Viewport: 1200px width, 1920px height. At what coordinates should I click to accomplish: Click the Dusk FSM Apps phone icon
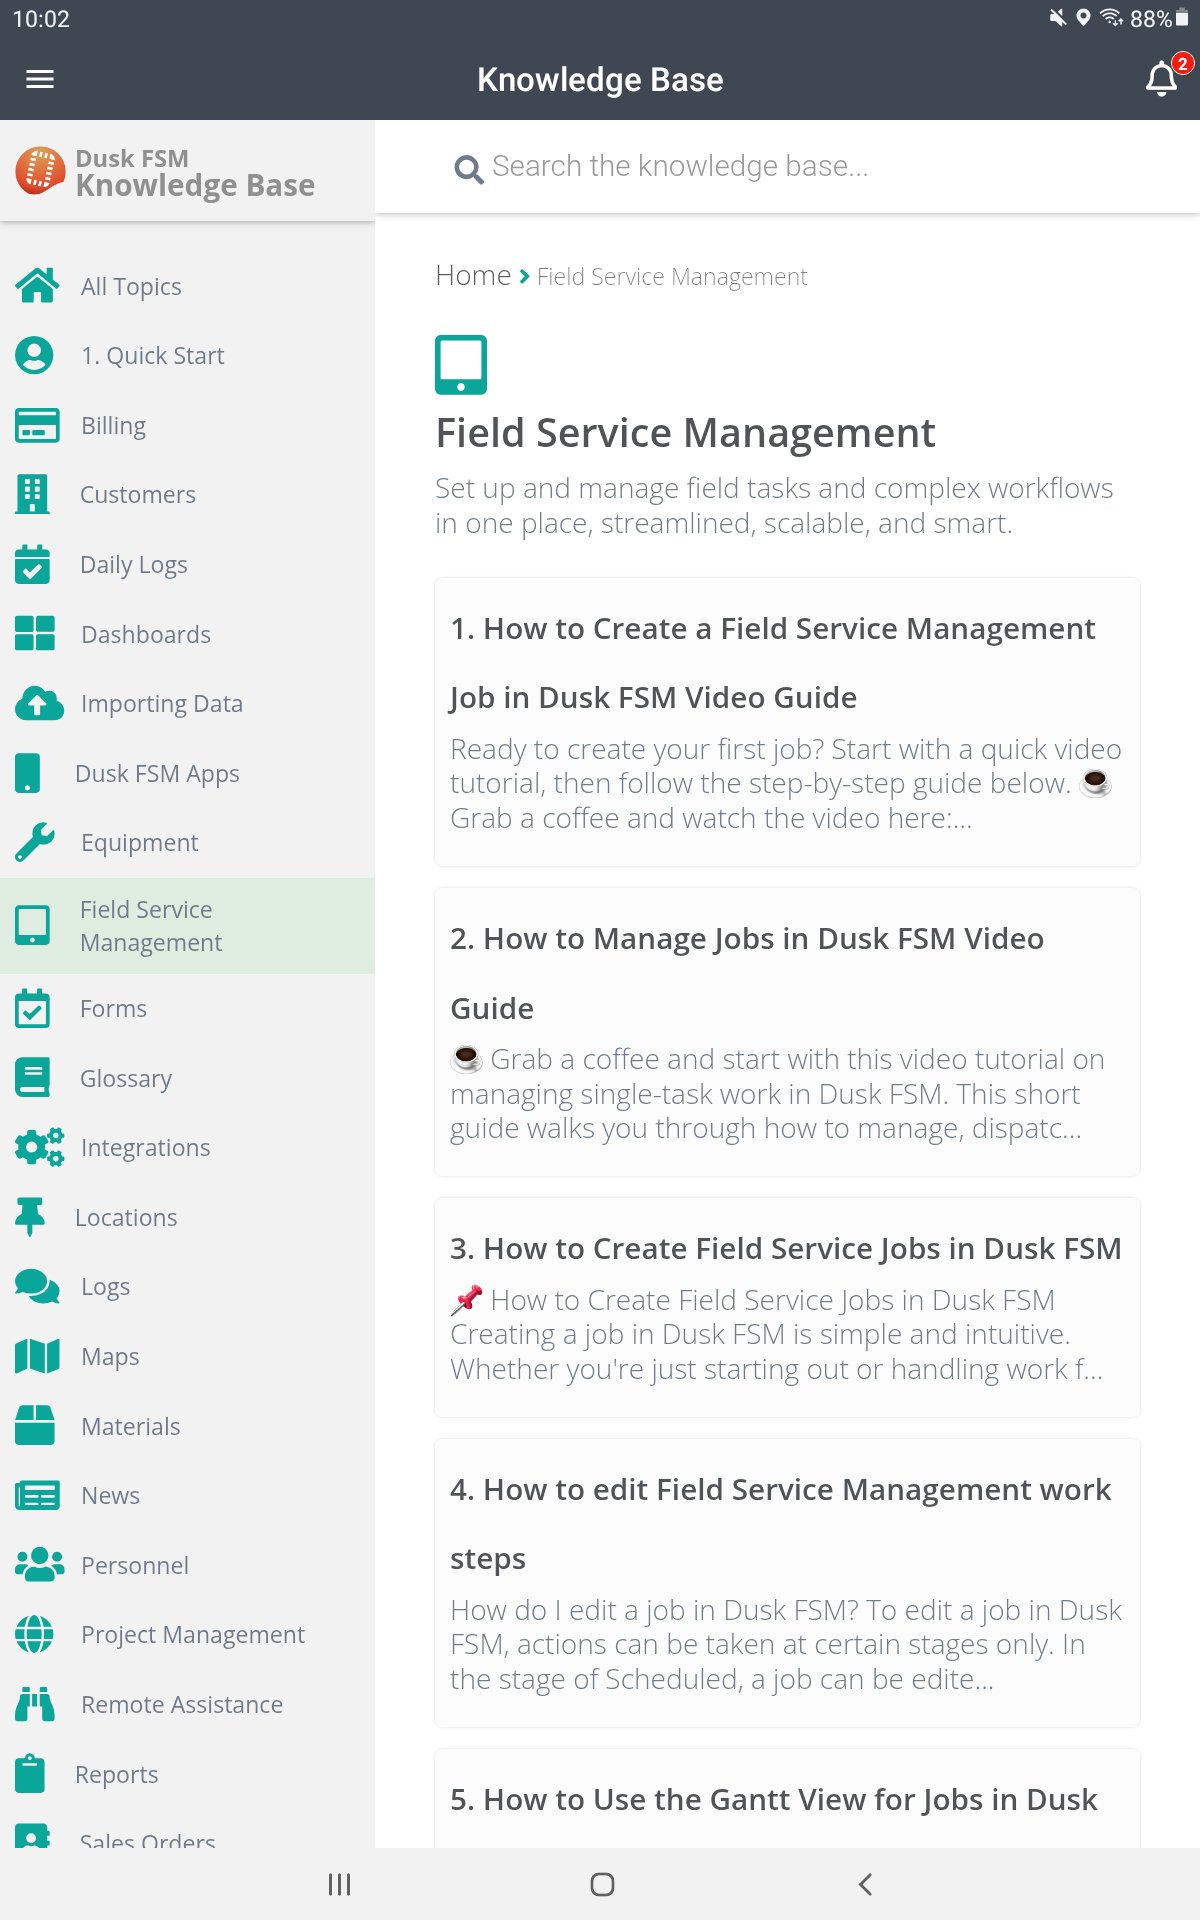pyautogui.click(x=28, y=773)
